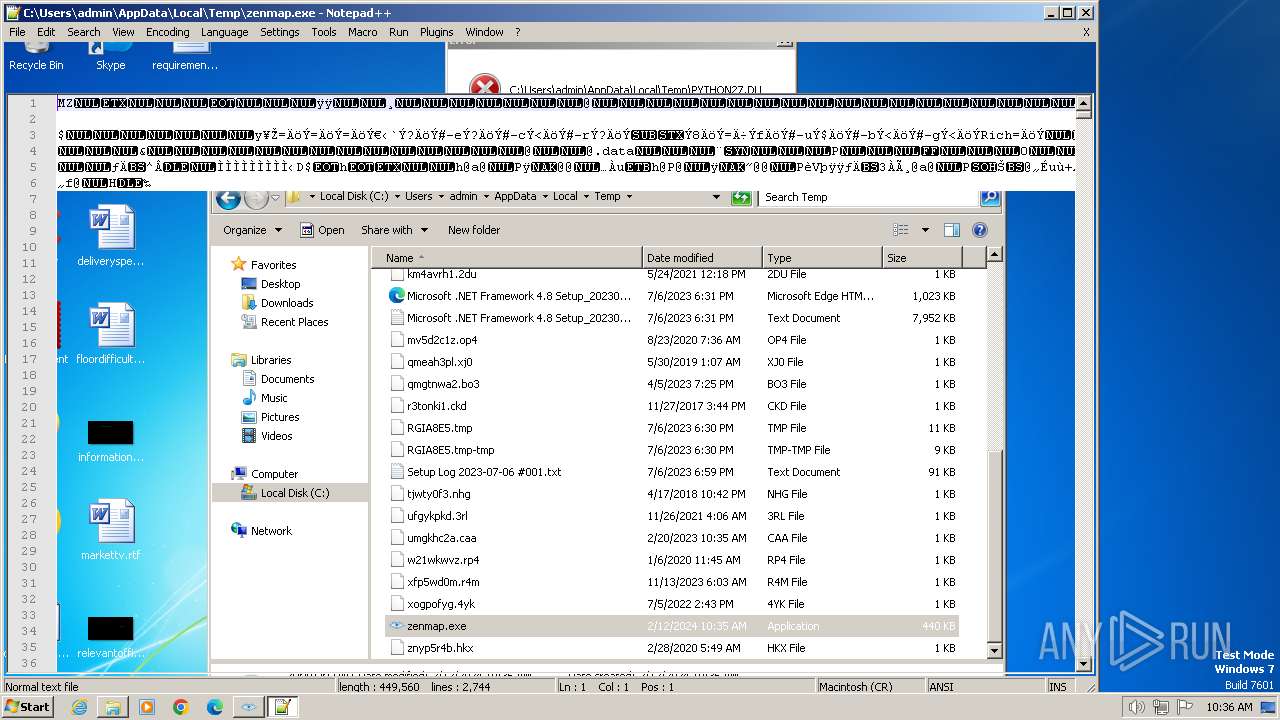Viewport: 1280px width, 720px height.
Task: Select Recent Places in the navigation pane
Action: pyautogui.click(x=294, y=322)
